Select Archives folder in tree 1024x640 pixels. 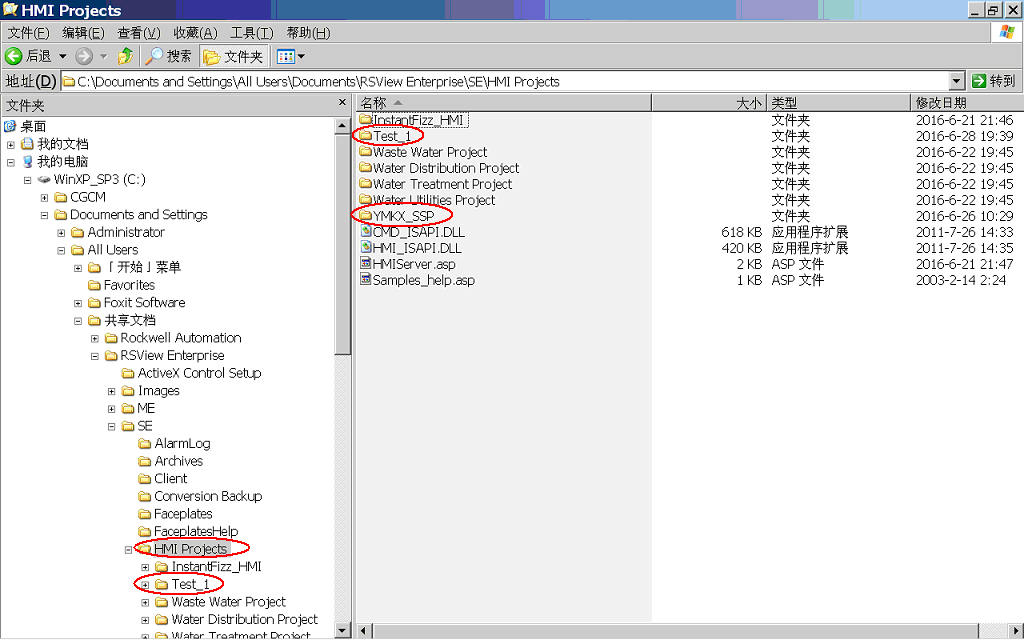[171, 462]
